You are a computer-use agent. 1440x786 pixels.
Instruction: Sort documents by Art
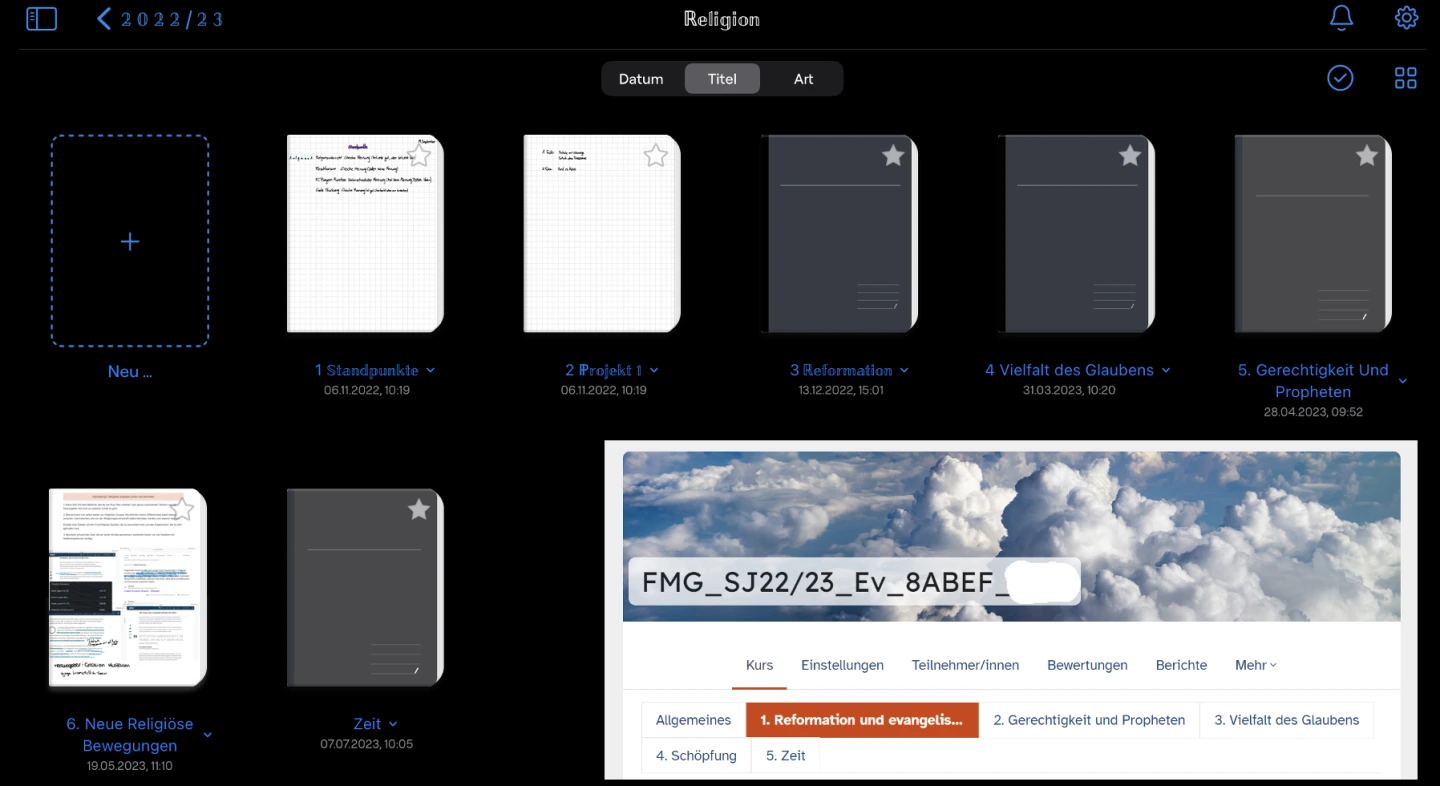pyautogui.click(x=803, y=79)
